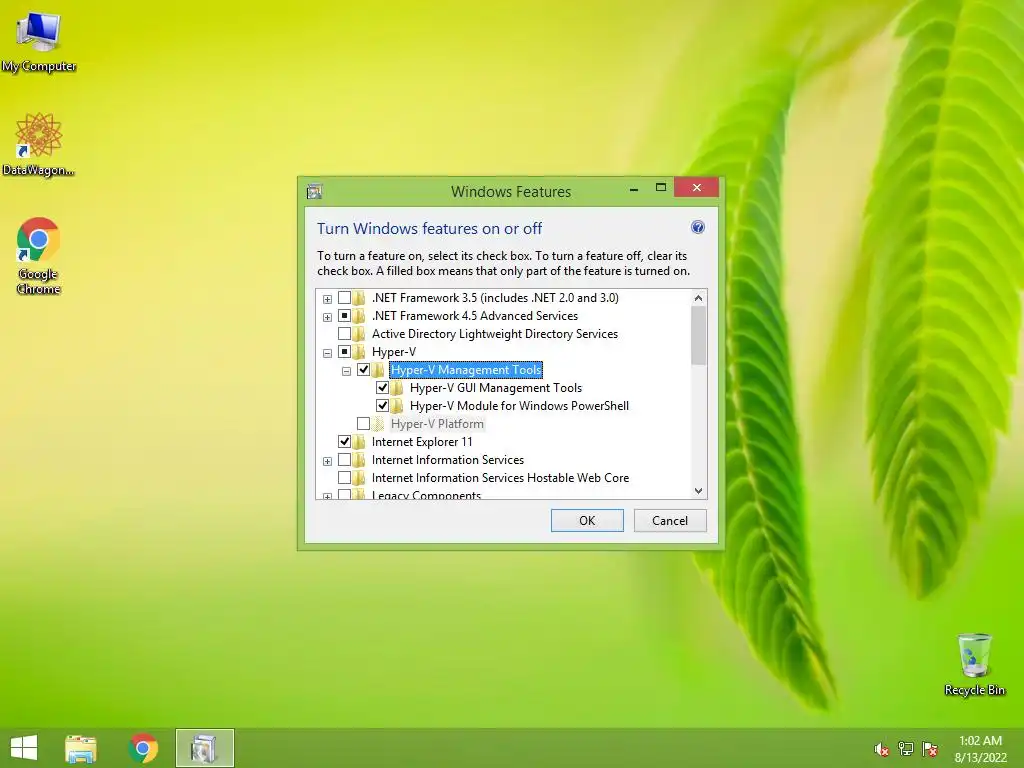Click the Active Directory Lightweight folder icon
This screenshot has height=768, width=1024.
pyautogui.click(x=359, y=334)
